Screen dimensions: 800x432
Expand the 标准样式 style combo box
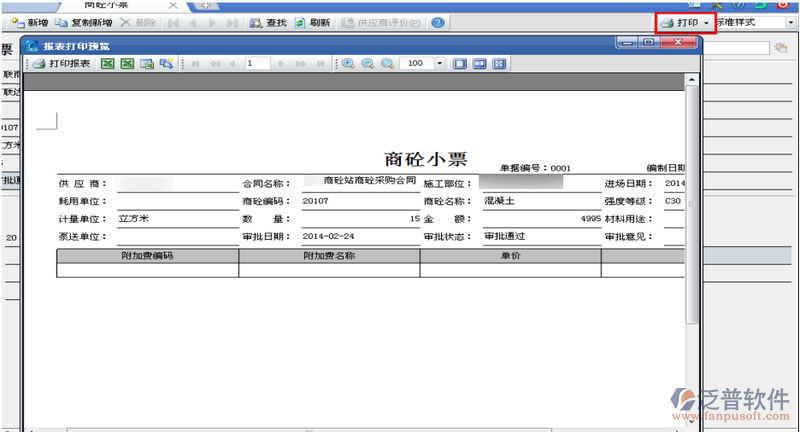tap(790, 22)
